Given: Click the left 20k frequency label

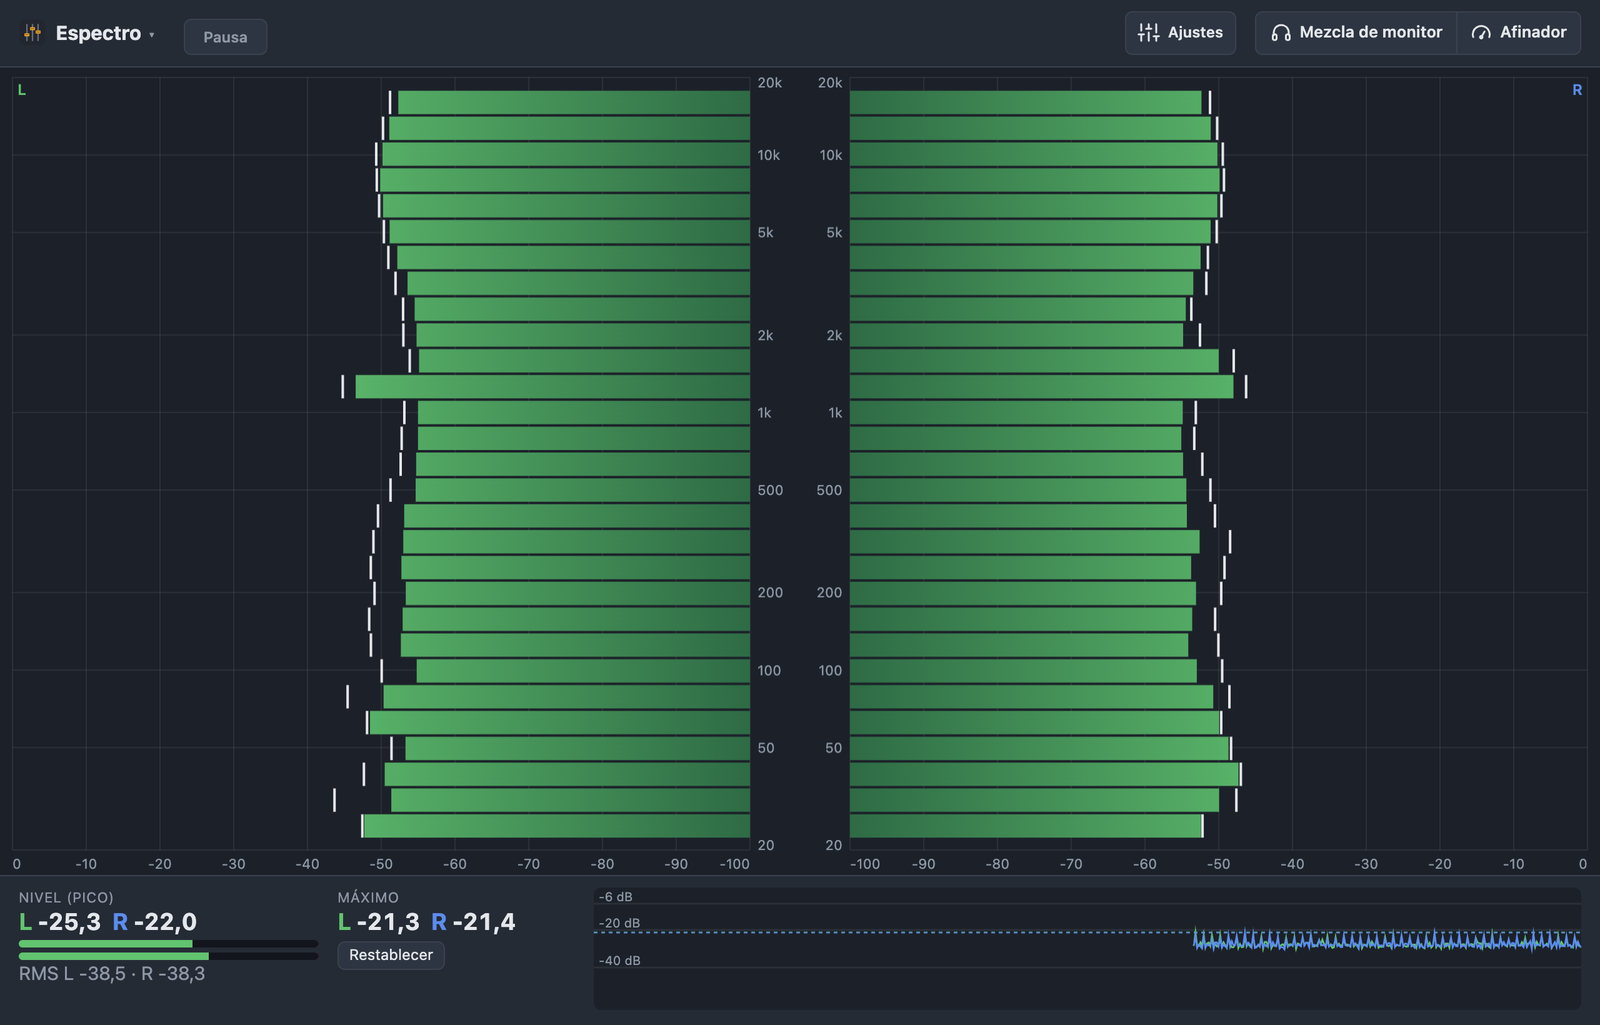Looking at the screenshot, I should click(x=770, y=83).
